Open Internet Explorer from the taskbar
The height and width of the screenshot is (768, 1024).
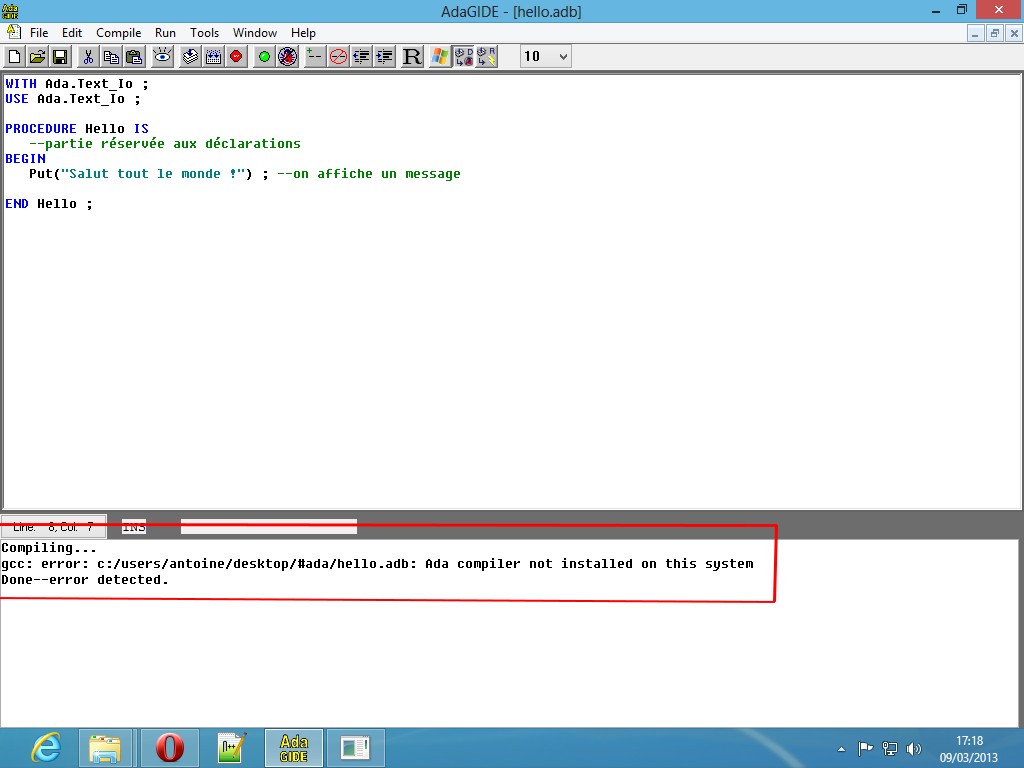pos(46,748)
